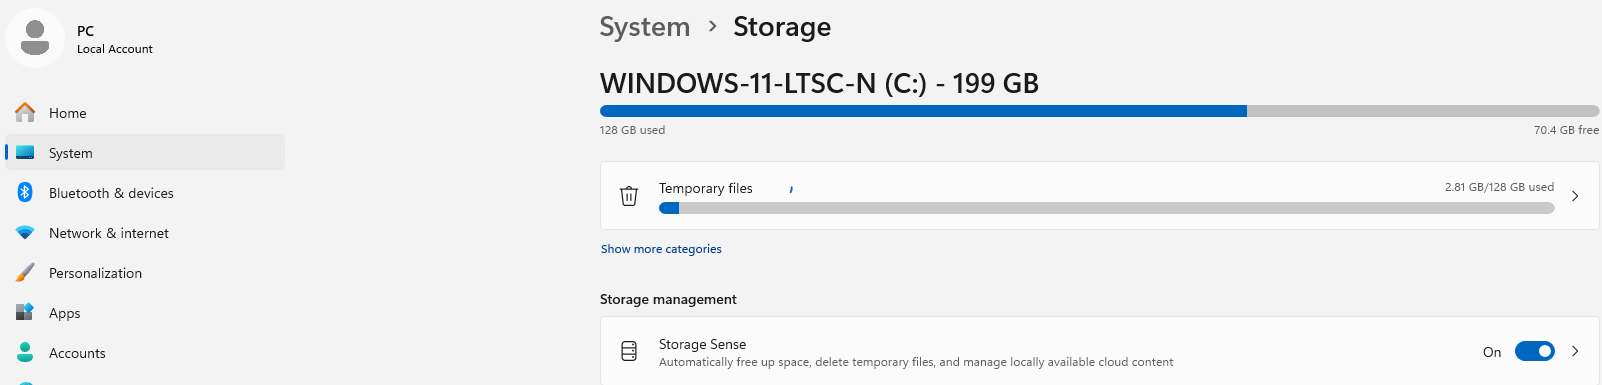
Task: Click the PC user avatar picture
Action: [x=35, y=38]
